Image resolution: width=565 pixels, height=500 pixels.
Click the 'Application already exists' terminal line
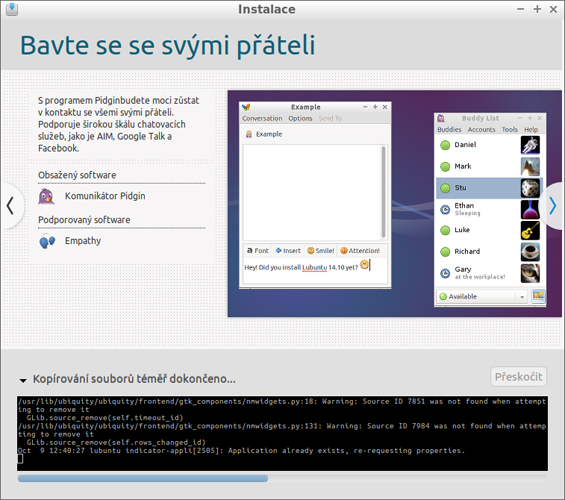click(x=241, y=451)
